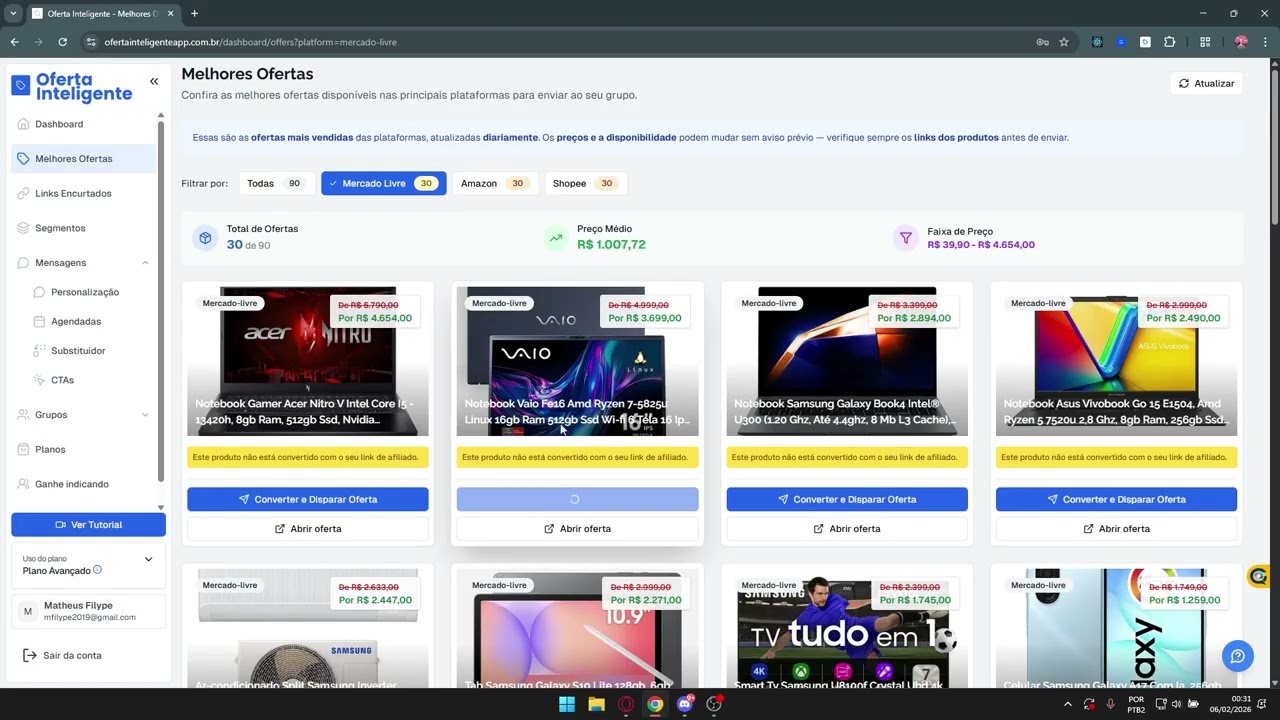Screen dimensions: 1280x720
Task: Open Discord from the taskbar
Action: (x=685, y=704)
